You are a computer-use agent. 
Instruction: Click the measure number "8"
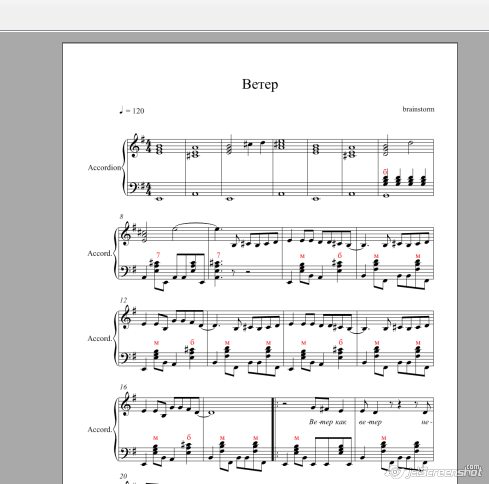point(122,216)
